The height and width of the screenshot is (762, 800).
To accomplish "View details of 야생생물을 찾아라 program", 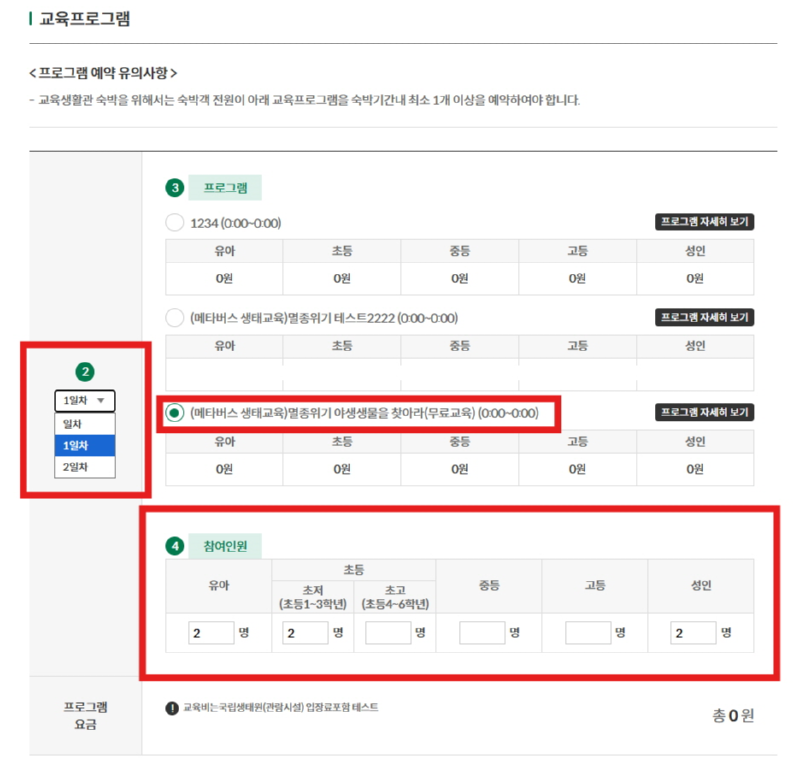I will pos(704,412).
